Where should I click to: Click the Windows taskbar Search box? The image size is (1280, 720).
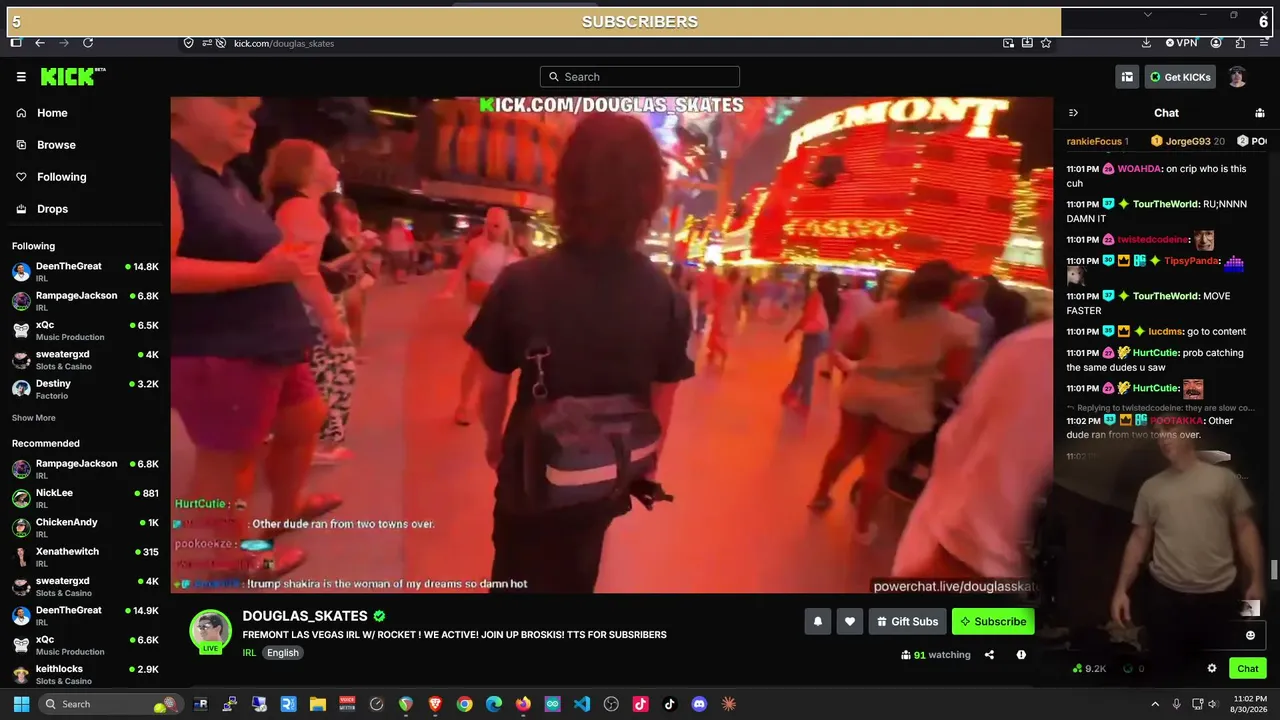pos(110,704)
